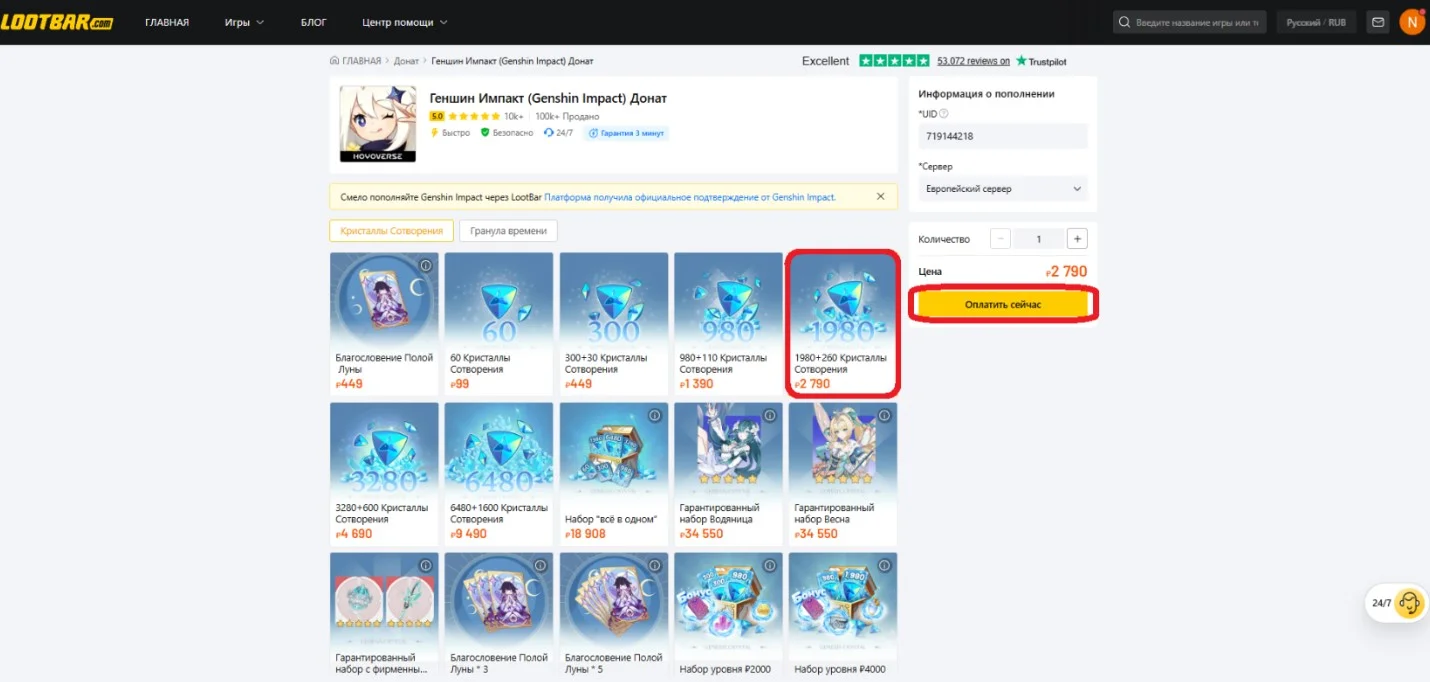Increase quantity with the plus button

coord(1077,239)
